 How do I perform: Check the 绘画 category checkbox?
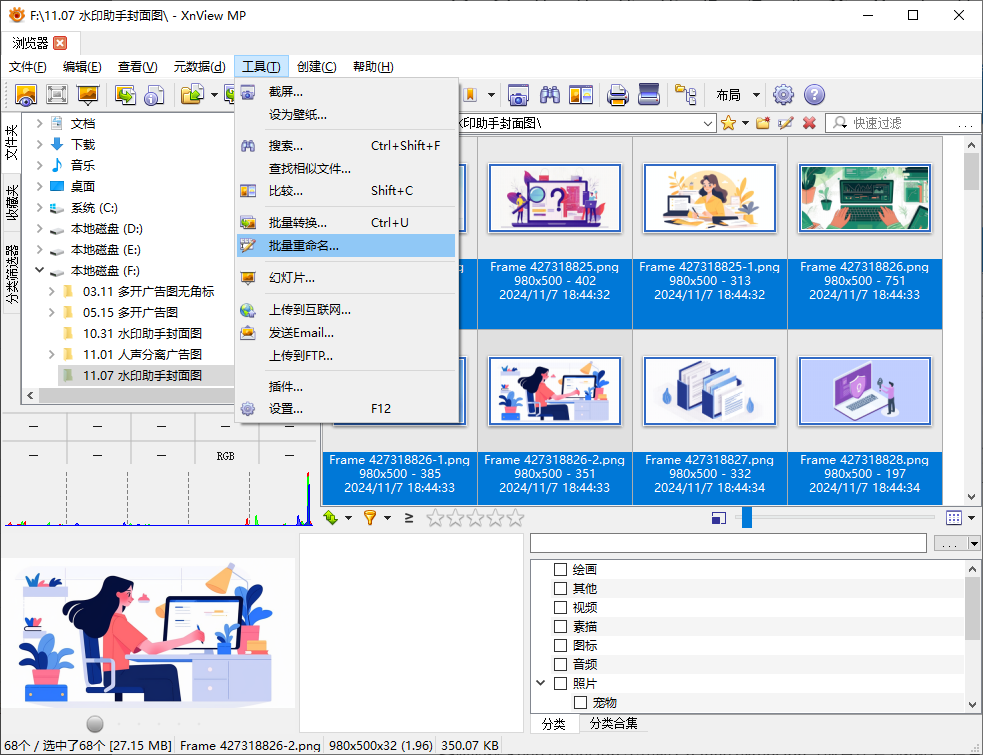pos(560,570)
